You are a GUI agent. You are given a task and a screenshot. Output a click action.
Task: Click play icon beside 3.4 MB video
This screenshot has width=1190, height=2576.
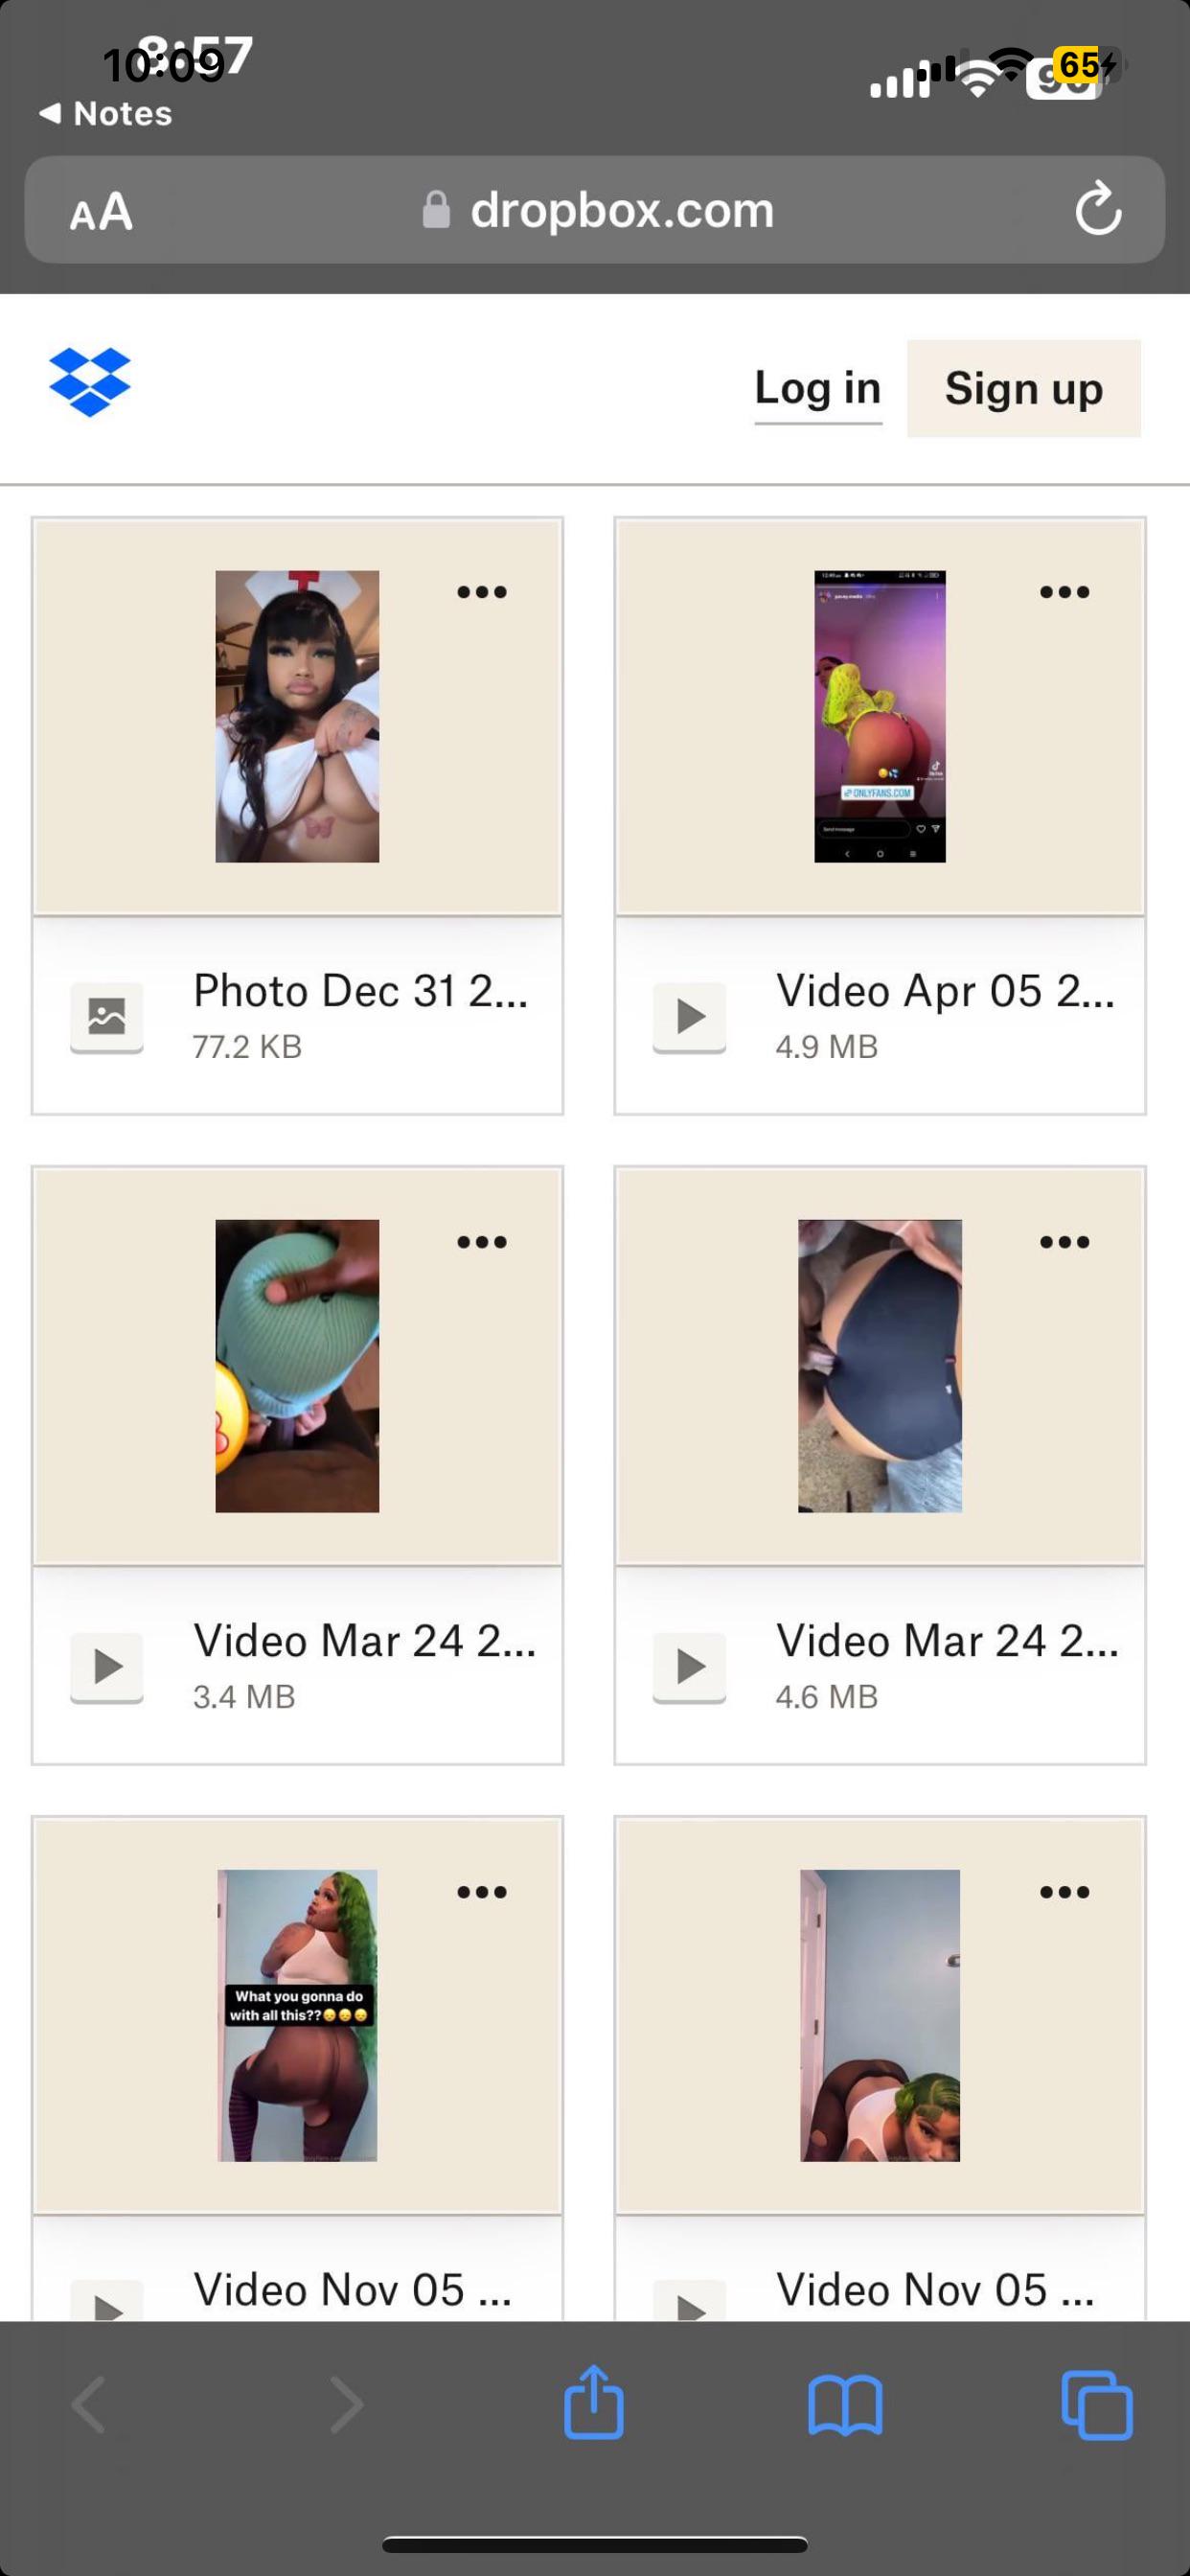[107, 1666]
